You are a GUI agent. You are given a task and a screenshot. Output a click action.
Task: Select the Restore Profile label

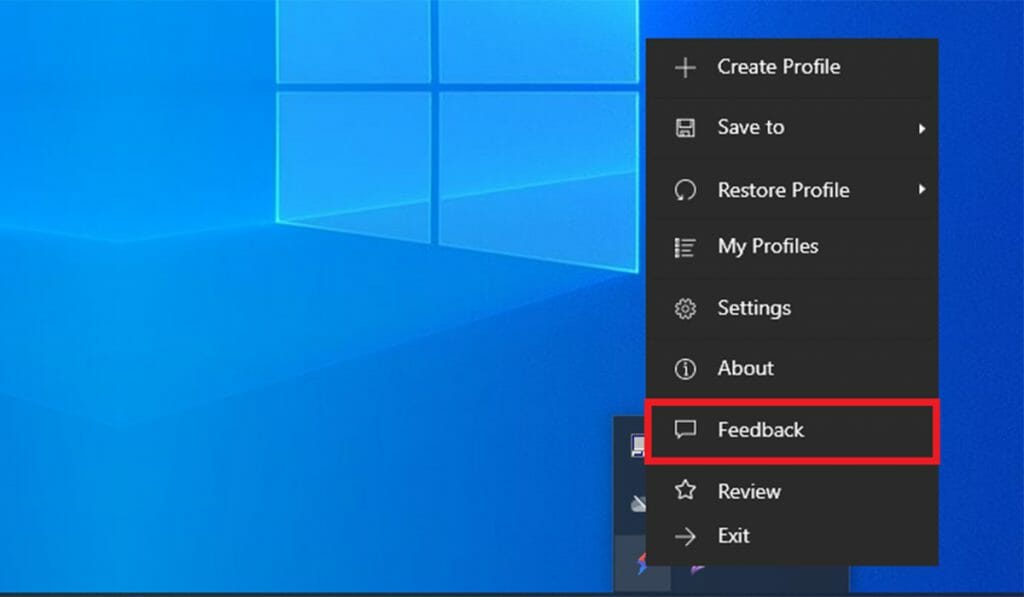783,190
